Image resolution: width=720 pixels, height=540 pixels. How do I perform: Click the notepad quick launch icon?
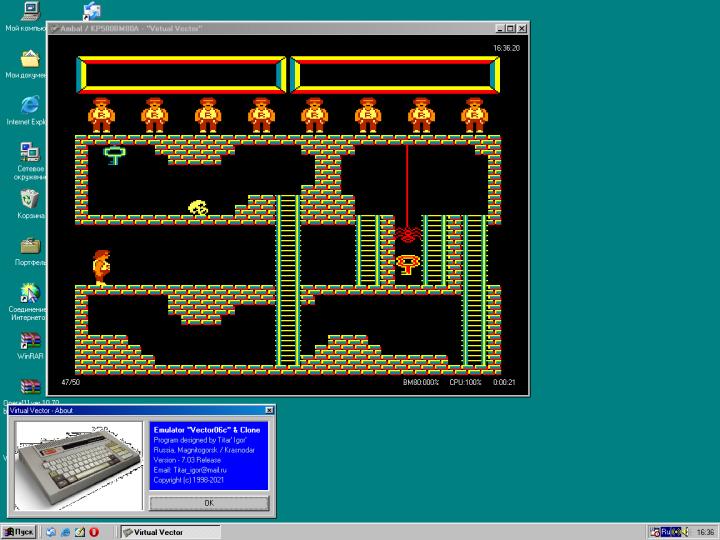click(80, 532)
